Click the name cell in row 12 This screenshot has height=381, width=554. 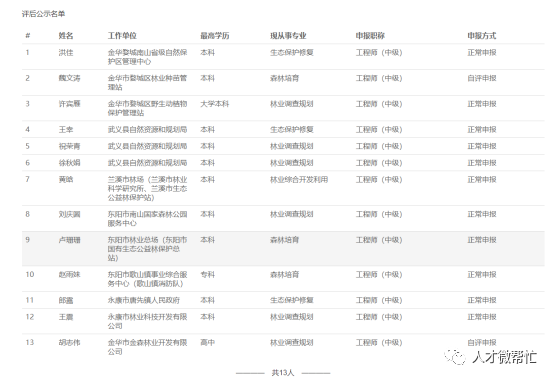pyautogui.click(x=66, y=317)
